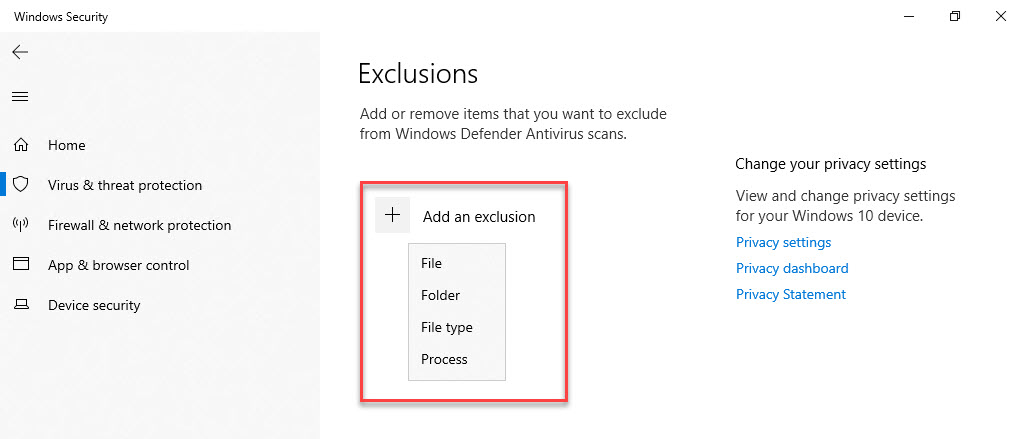
Task: Maximize the Windows Security window
Action: (955, 16)
